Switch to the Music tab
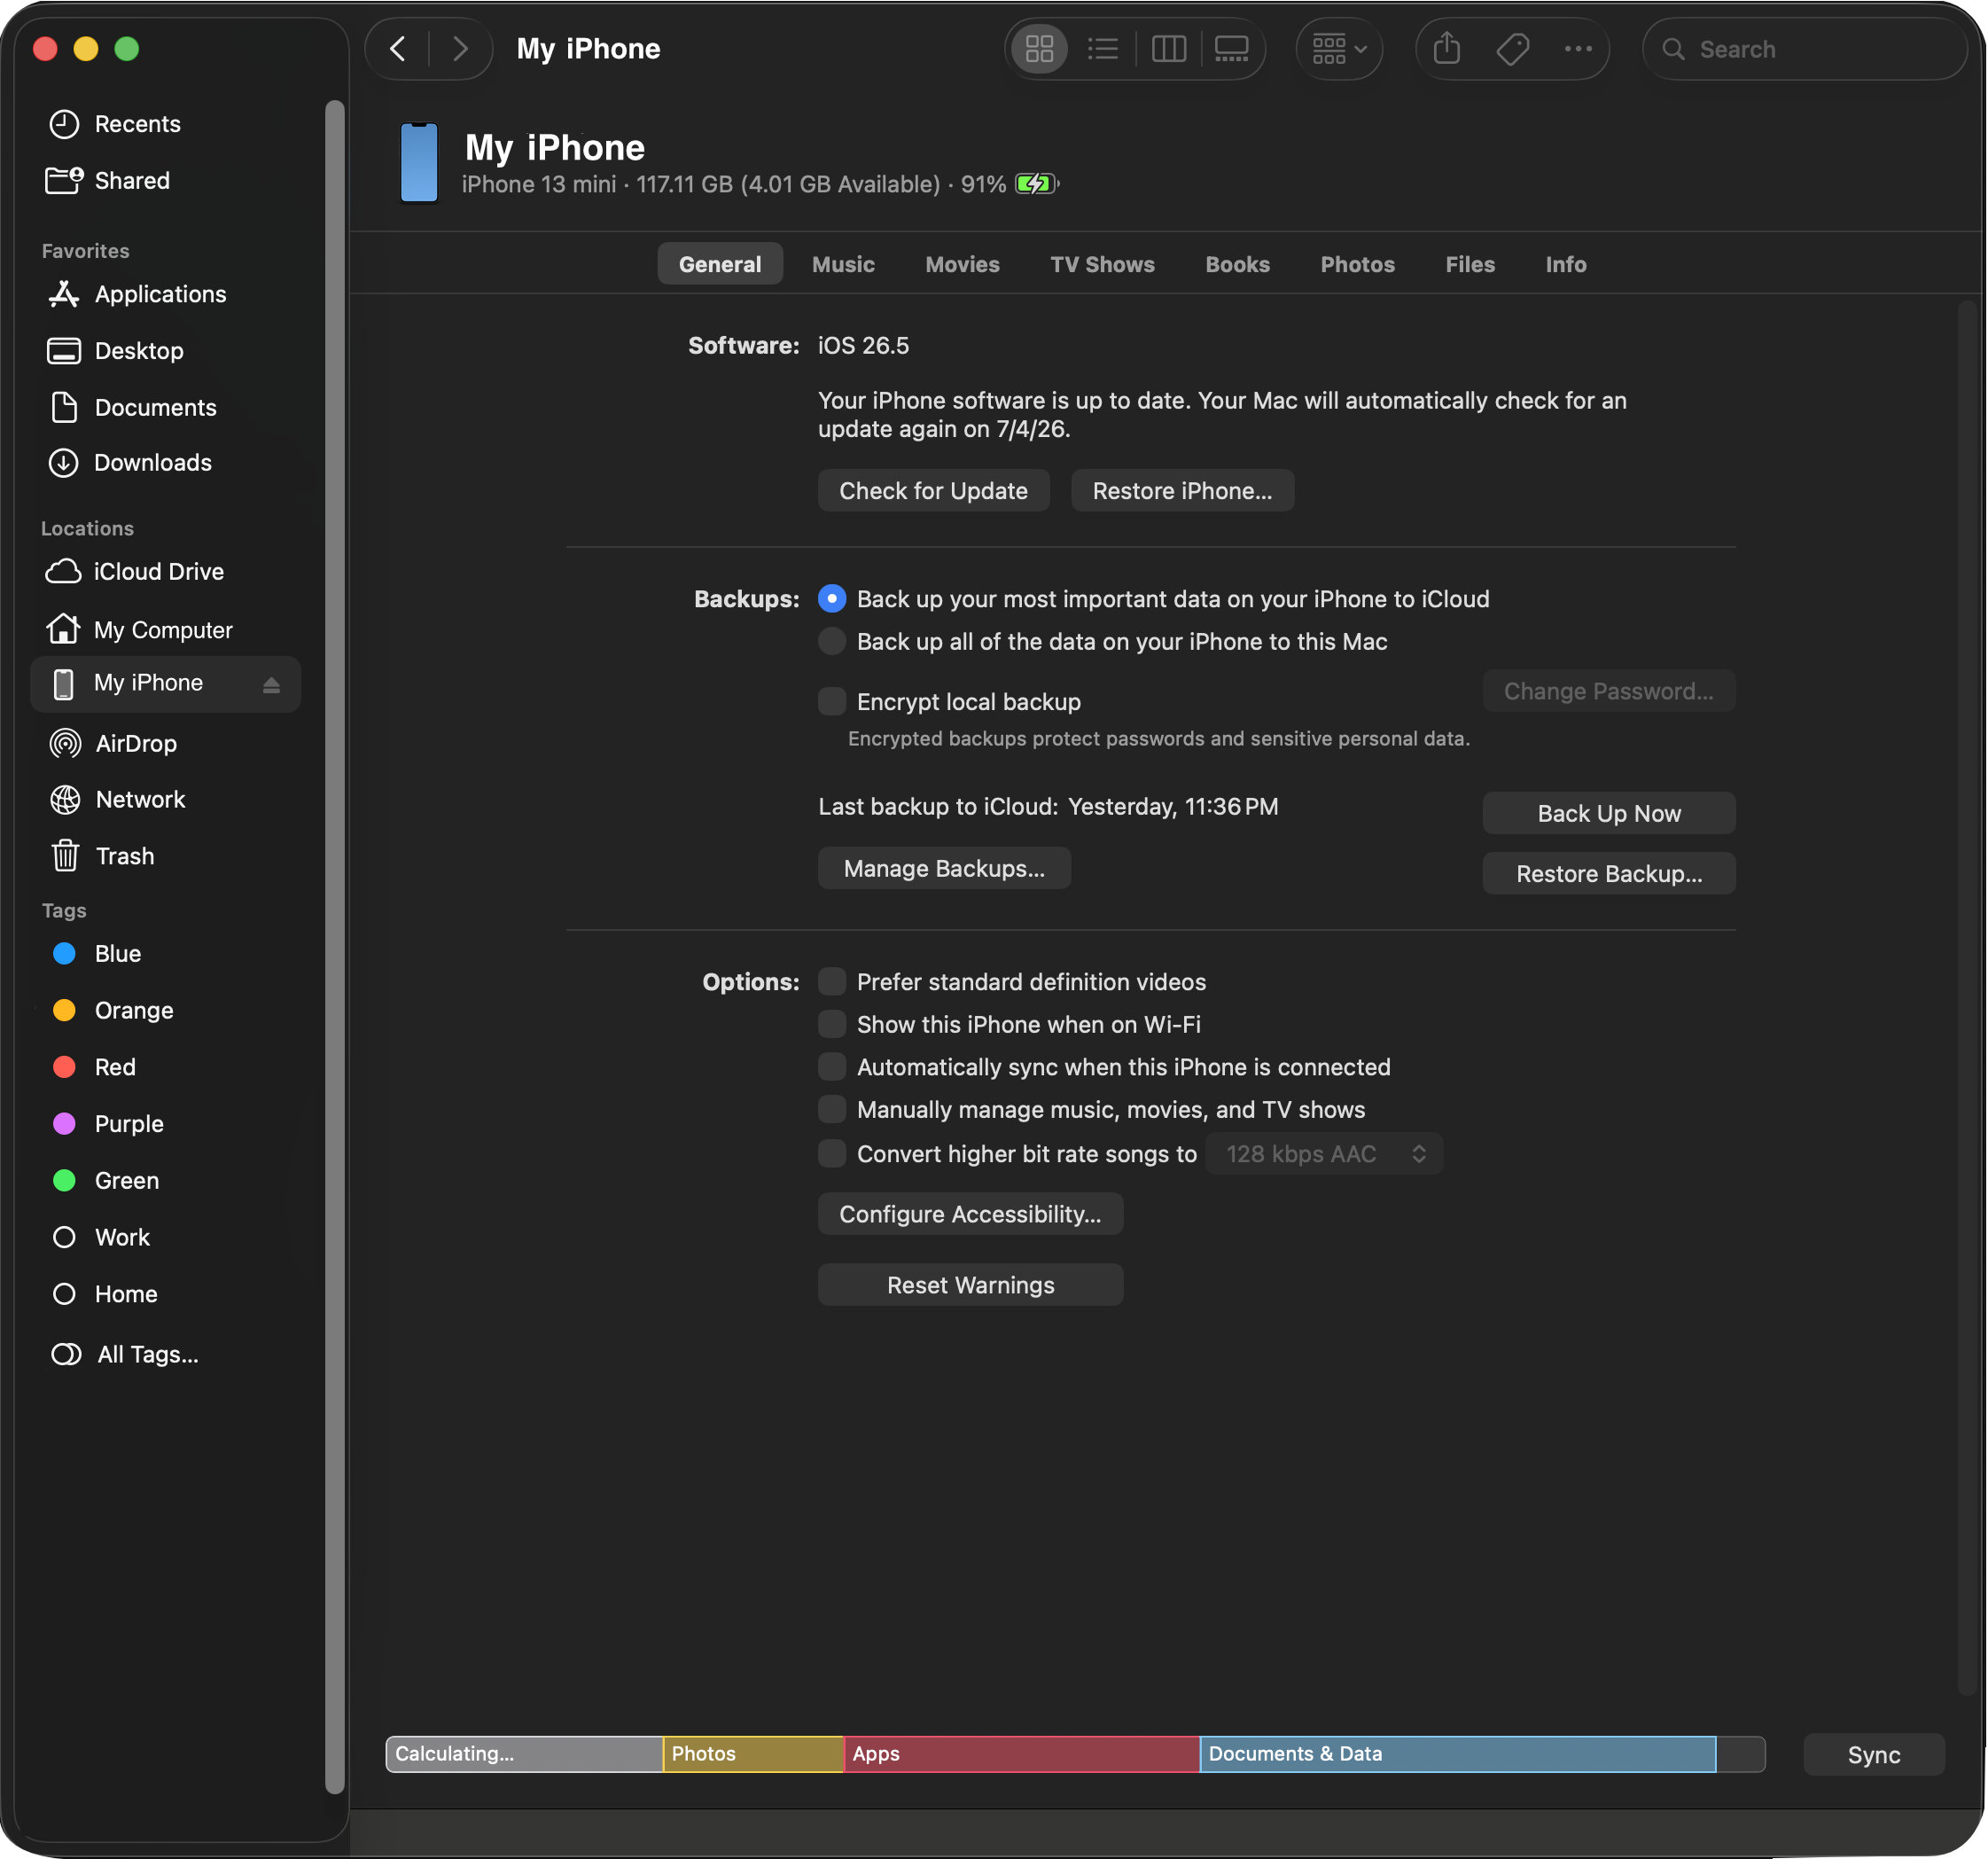 coord(843,264)
